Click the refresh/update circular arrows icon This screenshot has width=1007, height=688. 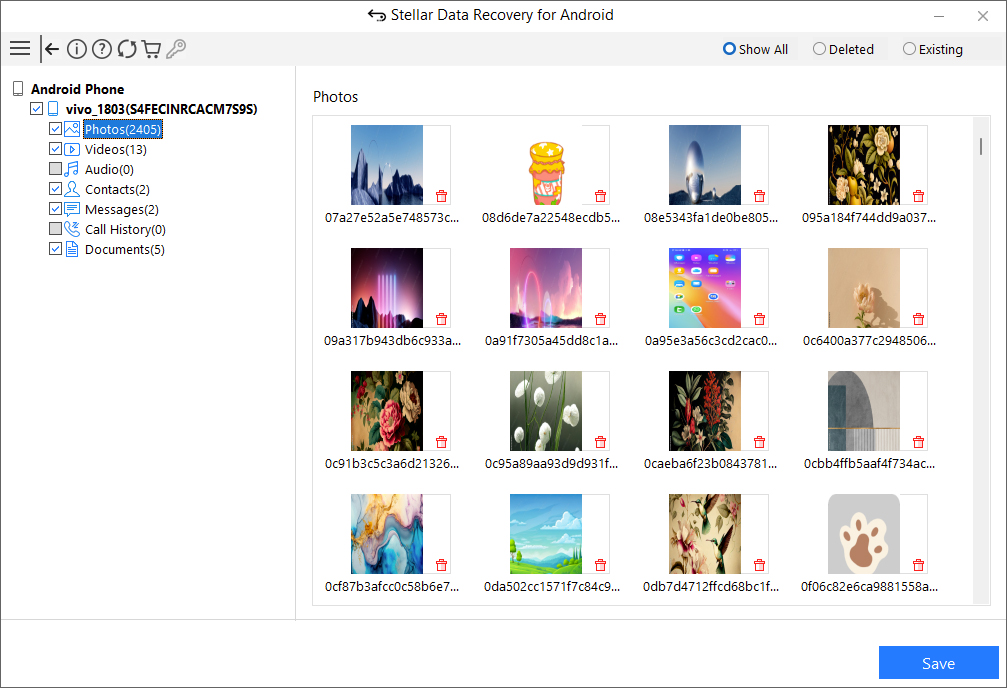click(x=127, y=49)
